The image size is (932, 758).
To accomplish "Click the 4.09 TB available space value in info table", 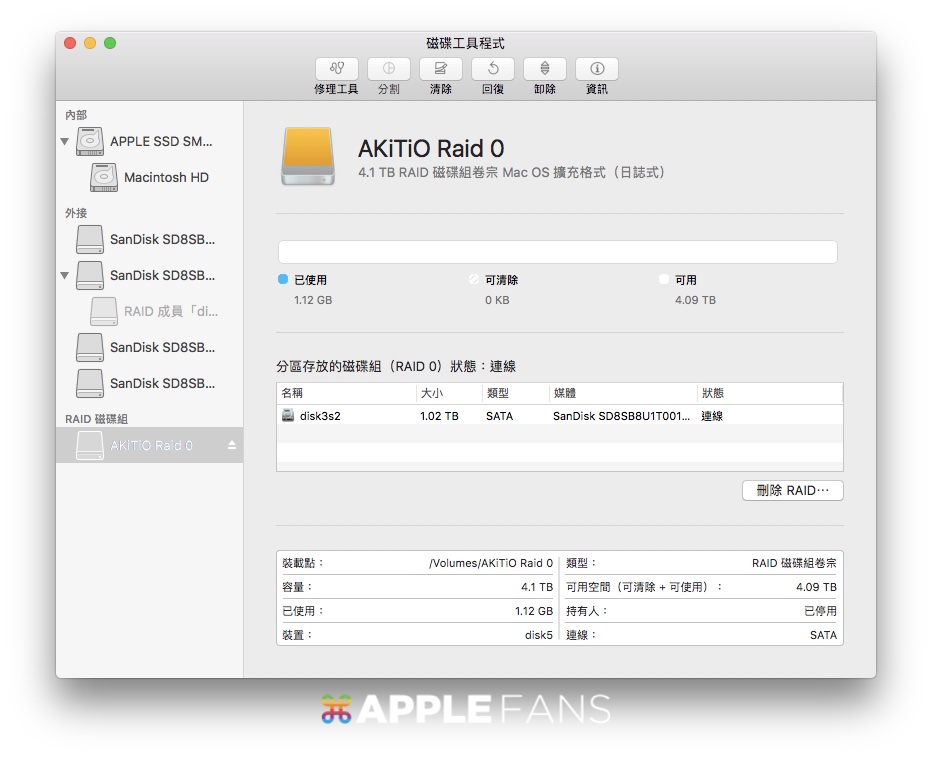I will (816, 587).
